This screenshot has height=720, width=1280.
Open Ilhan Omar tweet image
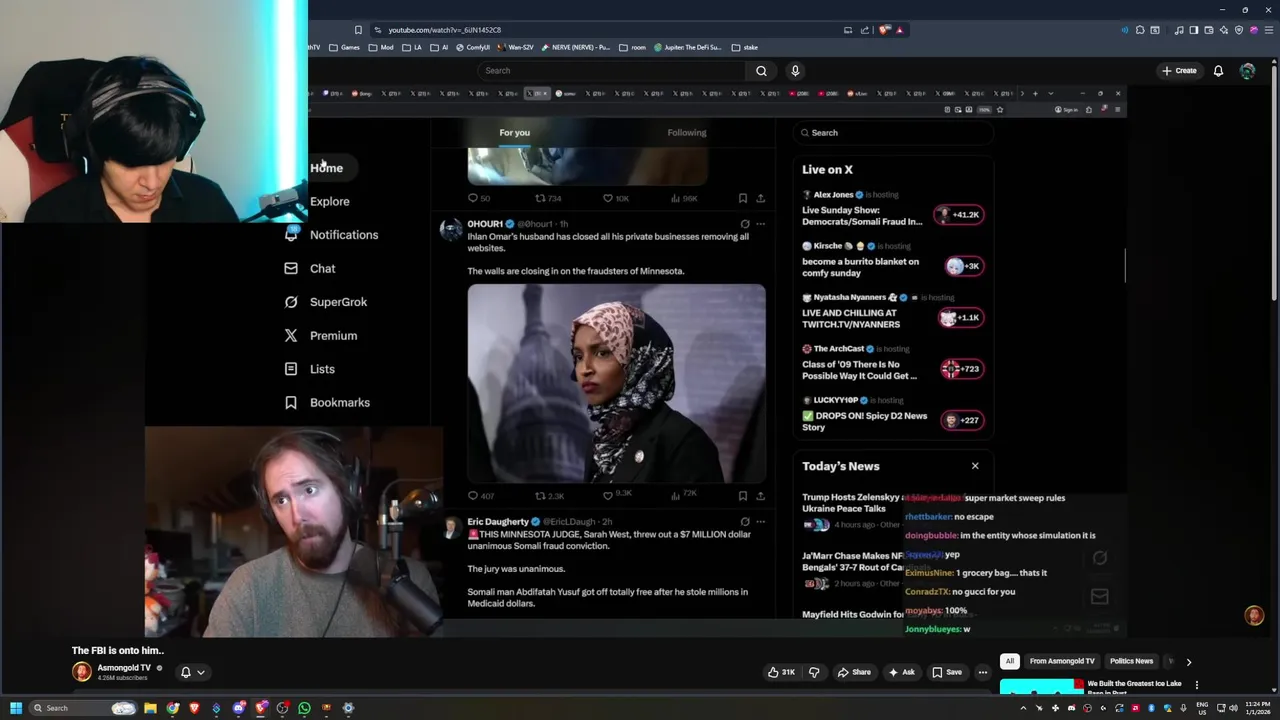coord(617,384)
